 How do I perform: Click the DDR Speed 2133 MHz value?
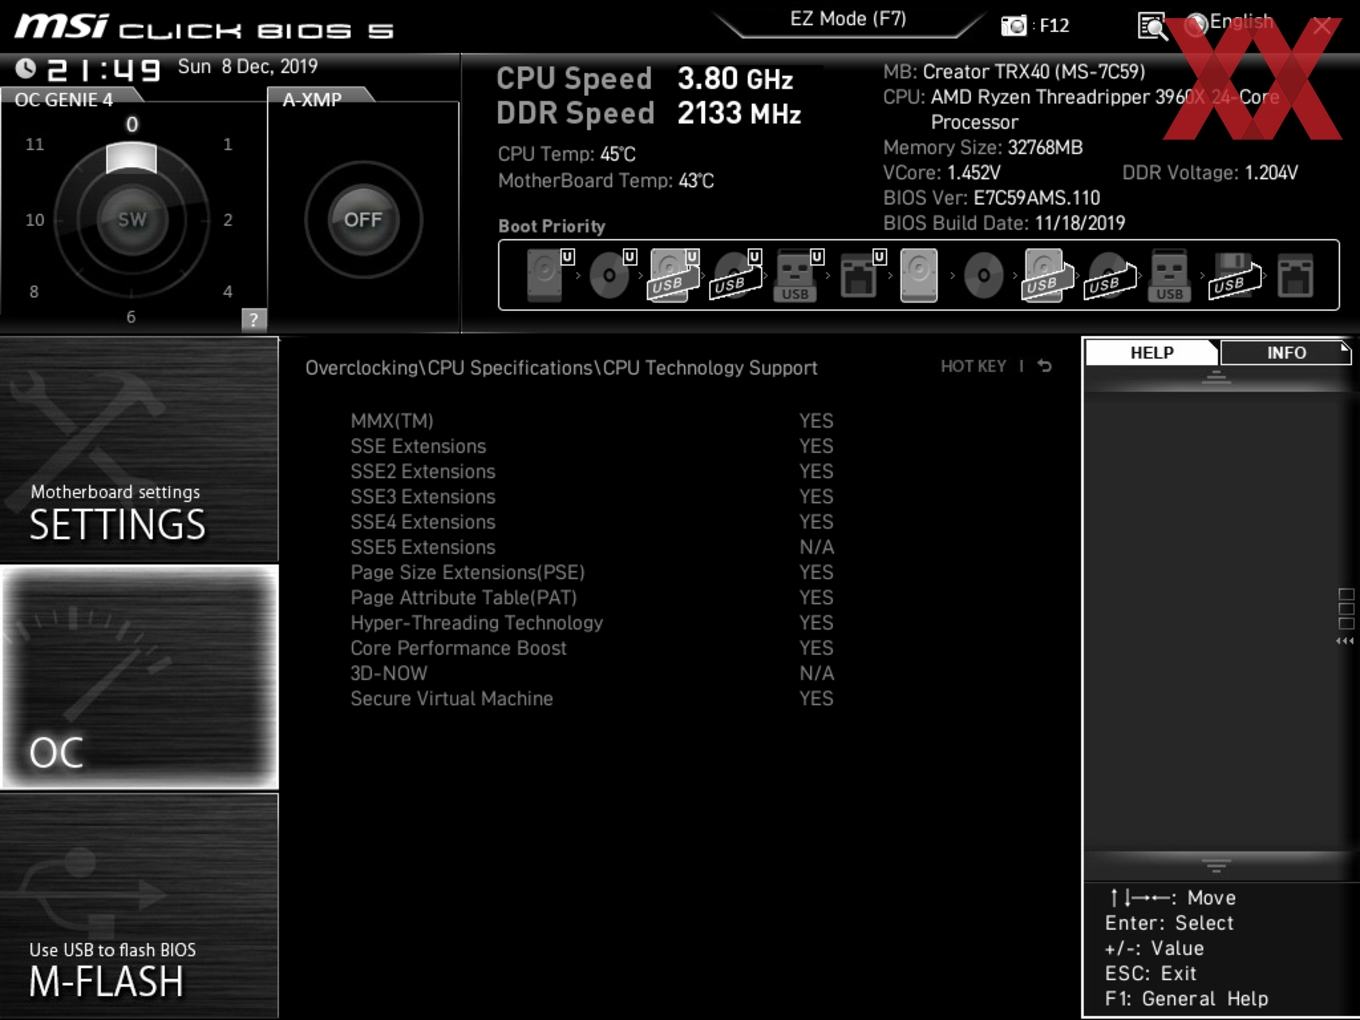tap(739, 114)
